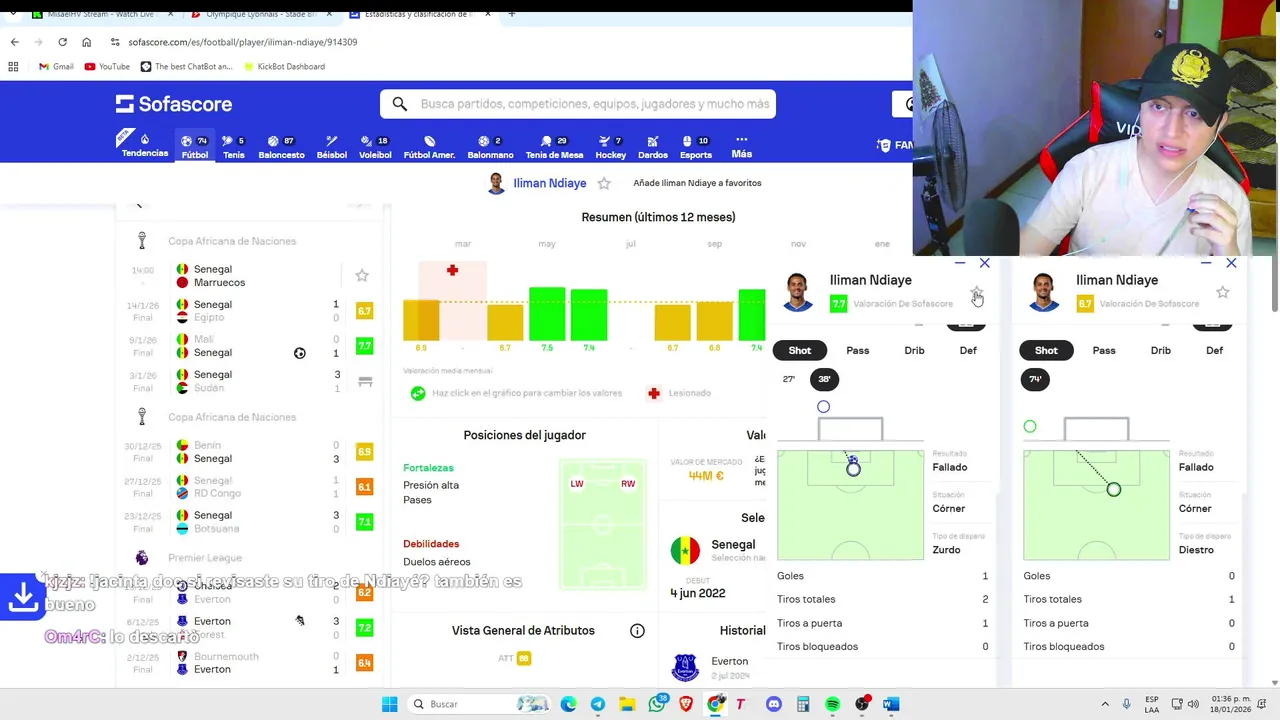Open the Balonmano section

[490, 147]
